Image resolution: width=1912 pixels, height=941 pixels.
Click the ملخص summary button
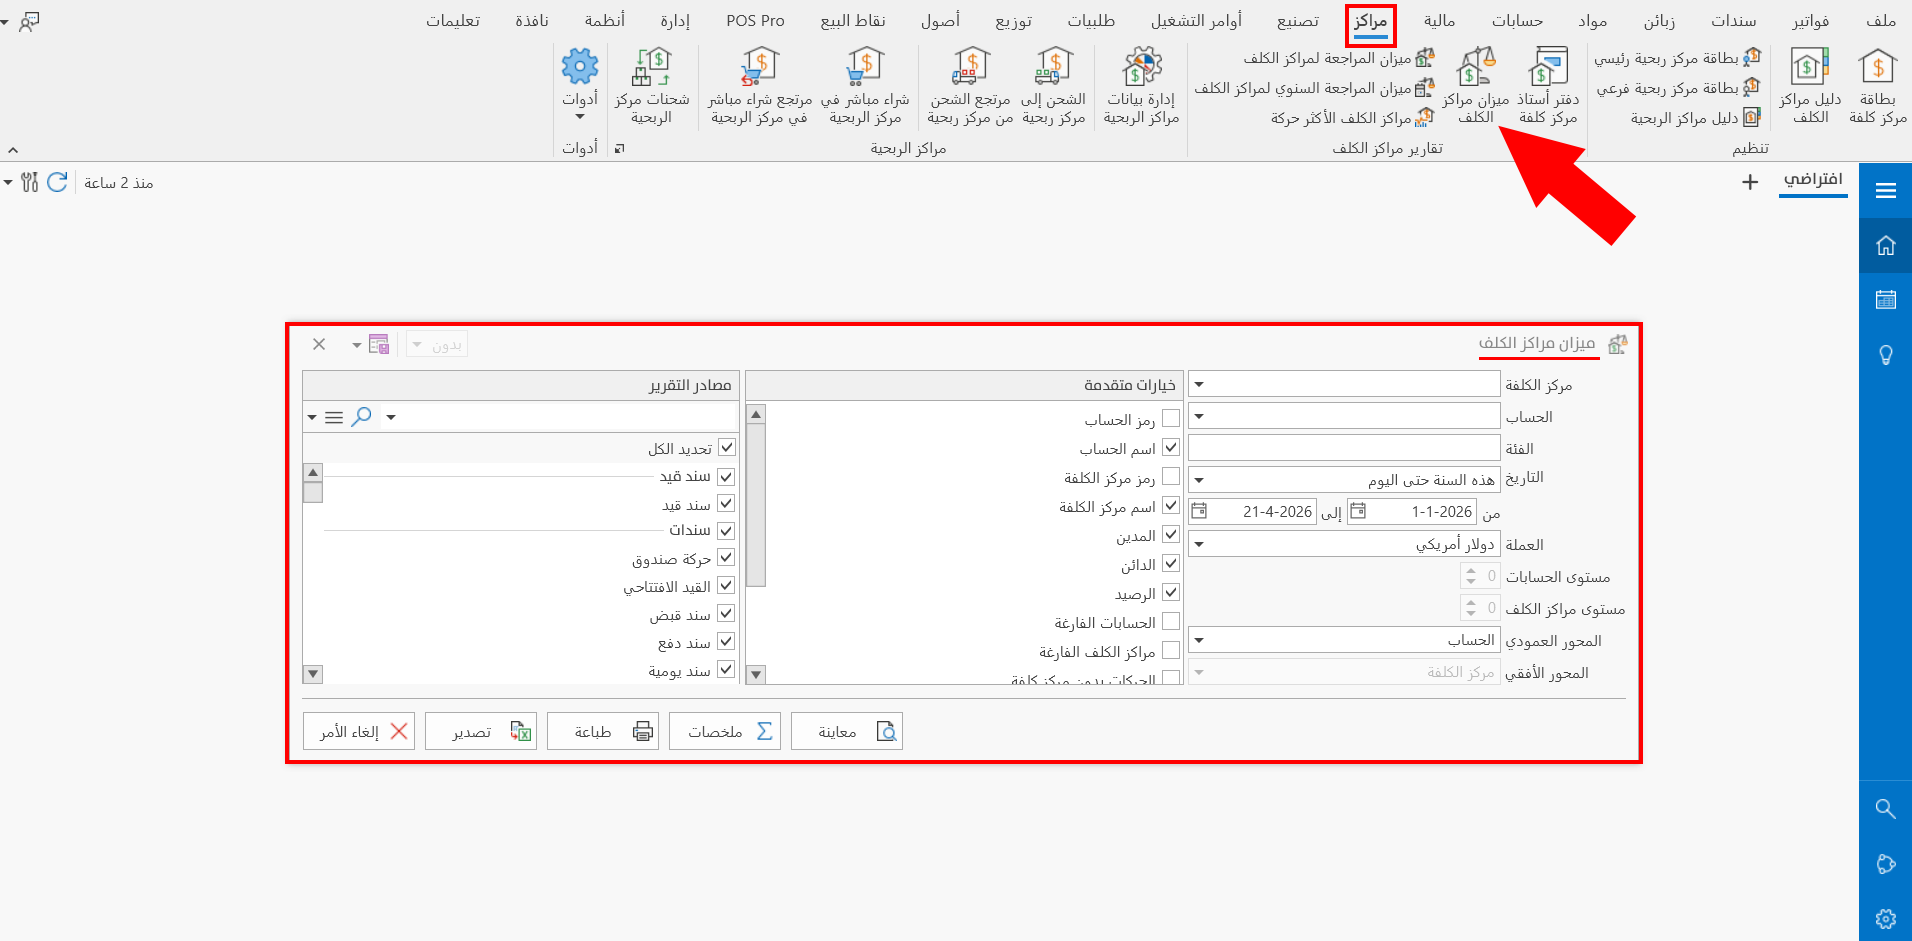(x=725, y=731)
